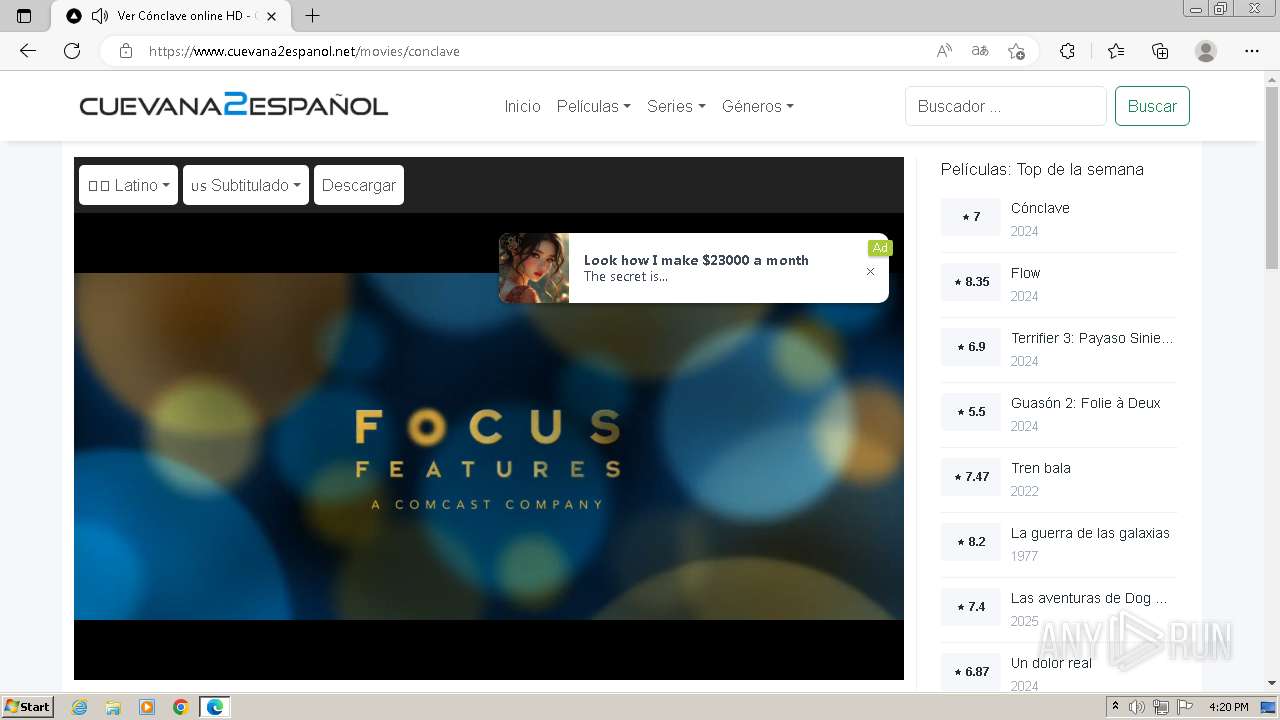Open Las aventuras de Dog entry

1089,598
